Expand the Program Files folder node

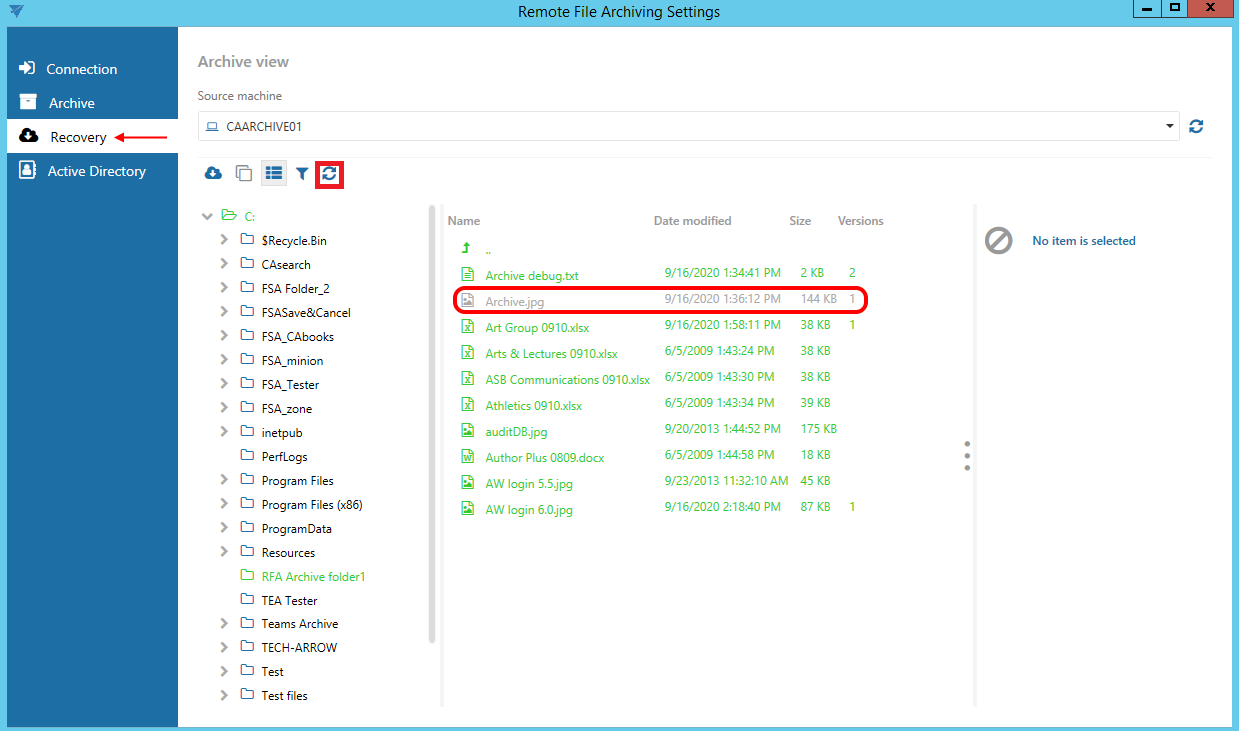(224, 480)
